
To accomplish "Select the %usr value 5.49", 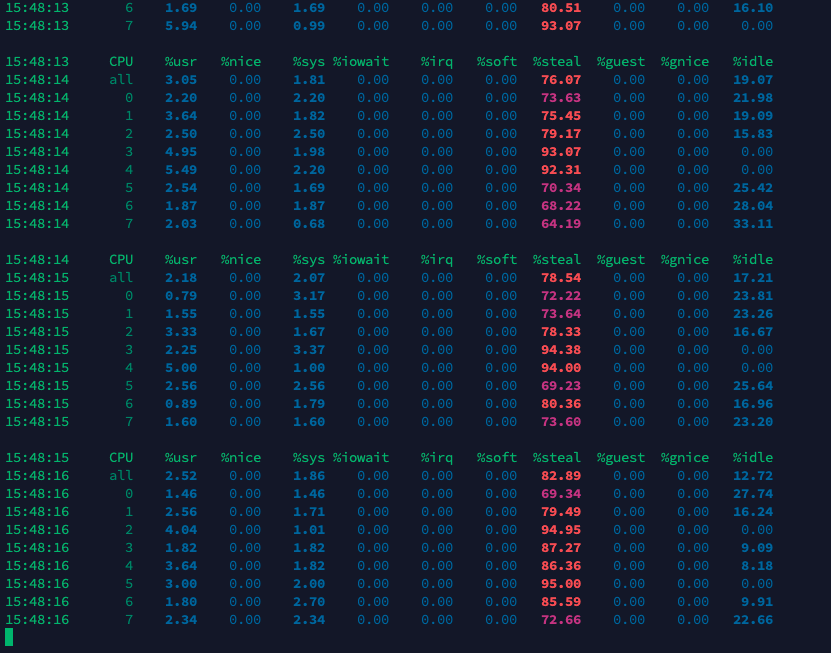I will tap(181, 170).
